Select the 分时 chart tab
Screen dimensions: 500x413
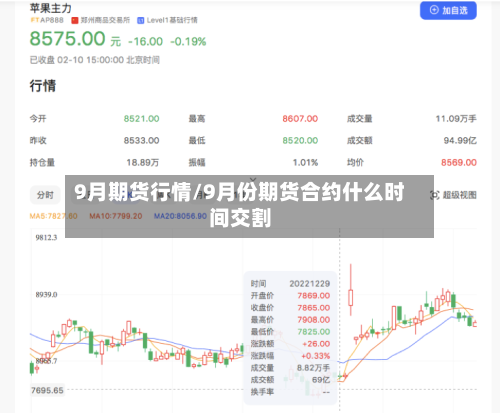45,195
